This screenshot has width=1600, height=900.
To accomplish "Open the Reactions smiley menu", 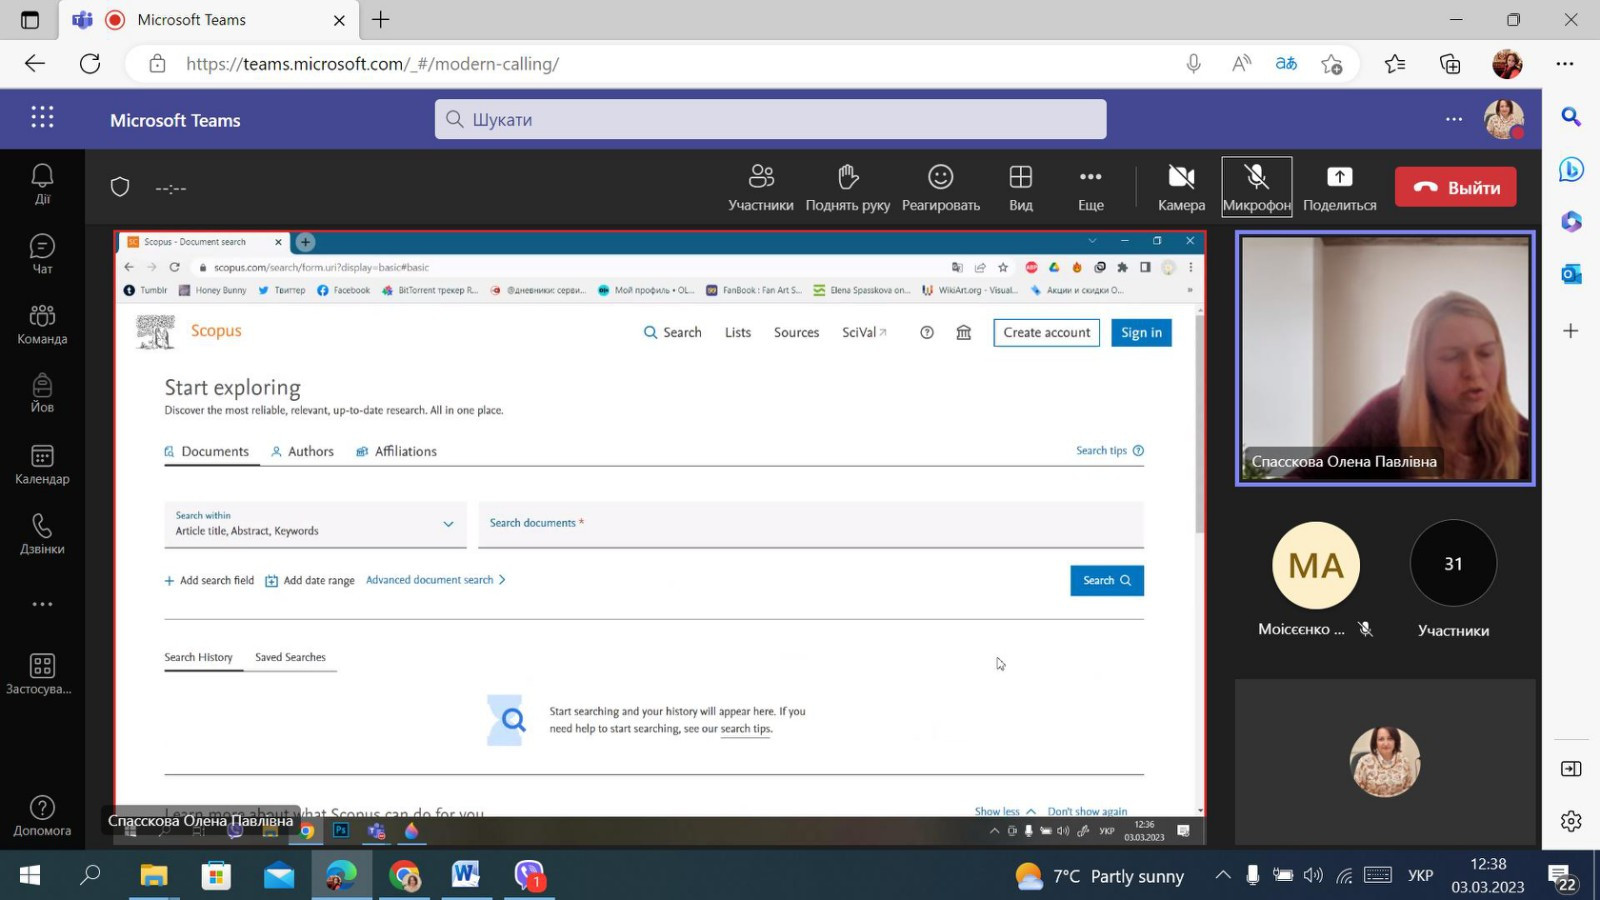I will 940,187.
